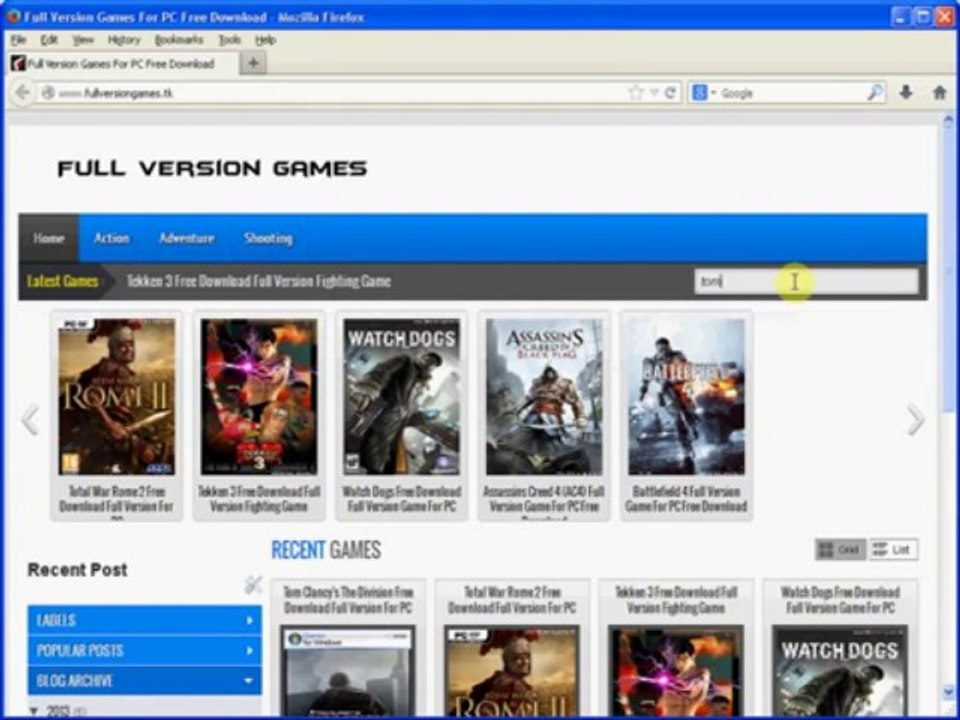
Task: Open the Action games category
Action: point(111,238)
